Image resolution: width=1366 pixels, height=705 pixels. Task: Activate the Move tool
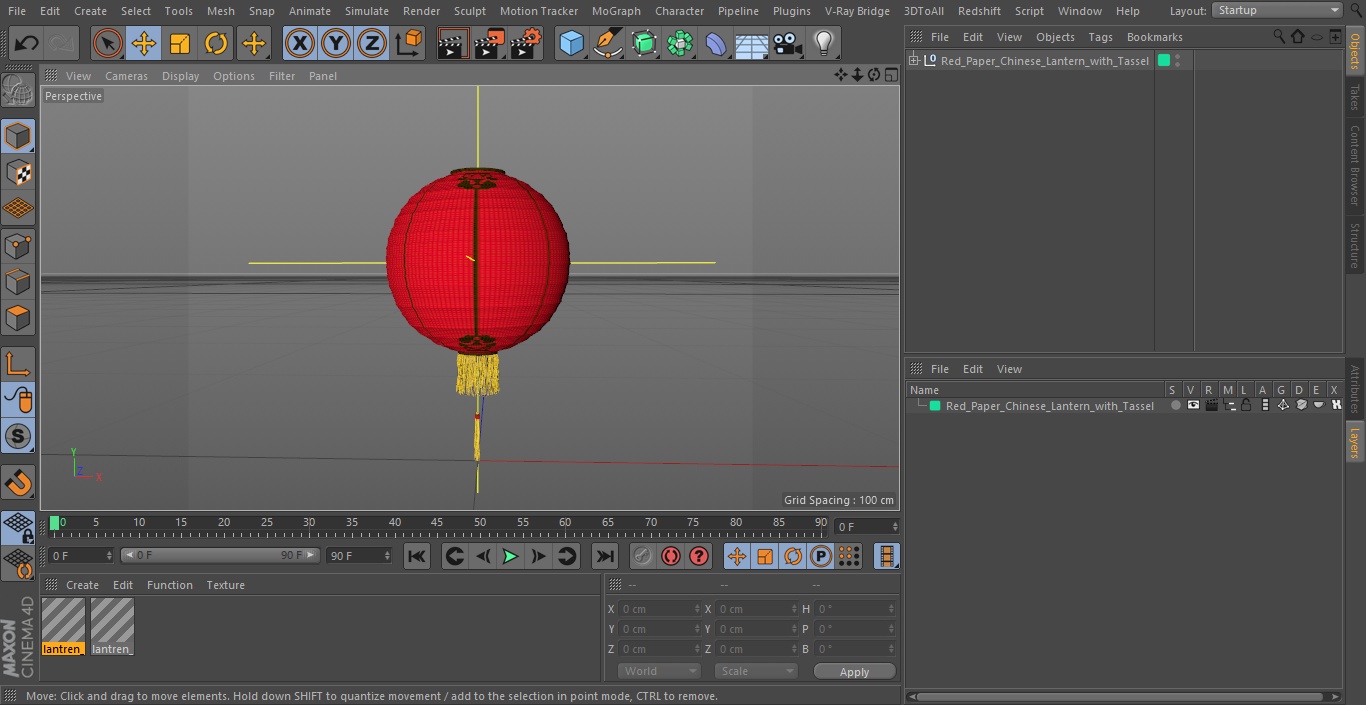(x=144, y=44)
